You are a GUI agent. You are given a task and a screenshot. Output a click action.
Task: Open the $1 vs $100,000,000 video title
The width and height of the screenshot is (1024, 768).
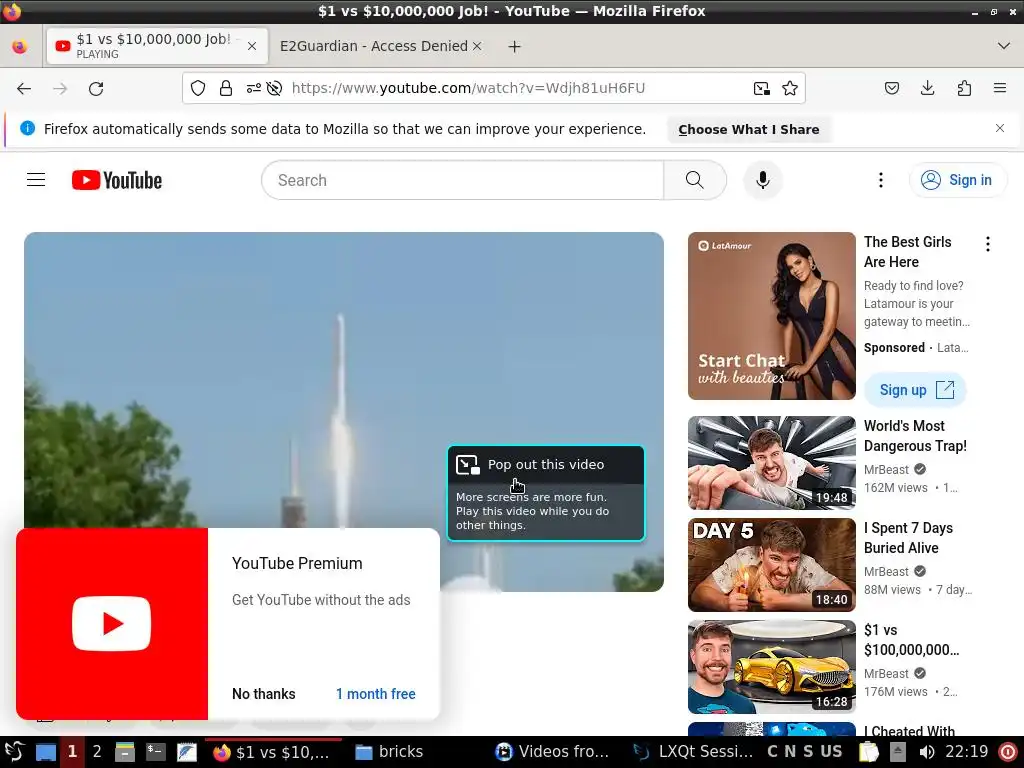912,640
